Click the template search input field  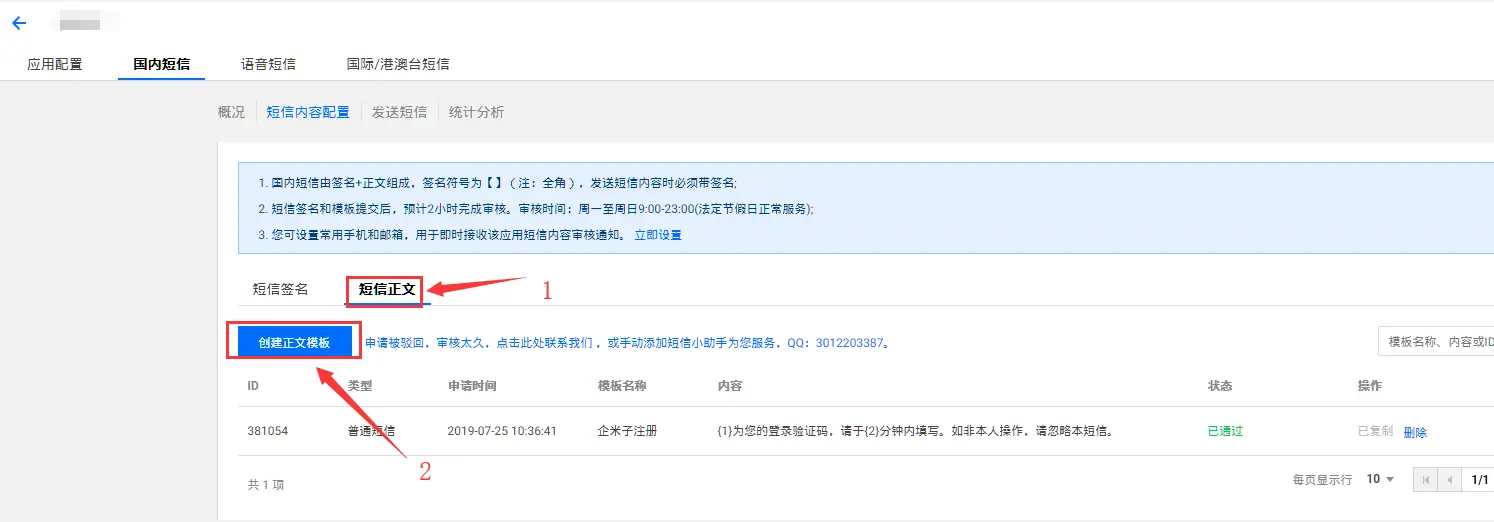tap(1435, 342)
